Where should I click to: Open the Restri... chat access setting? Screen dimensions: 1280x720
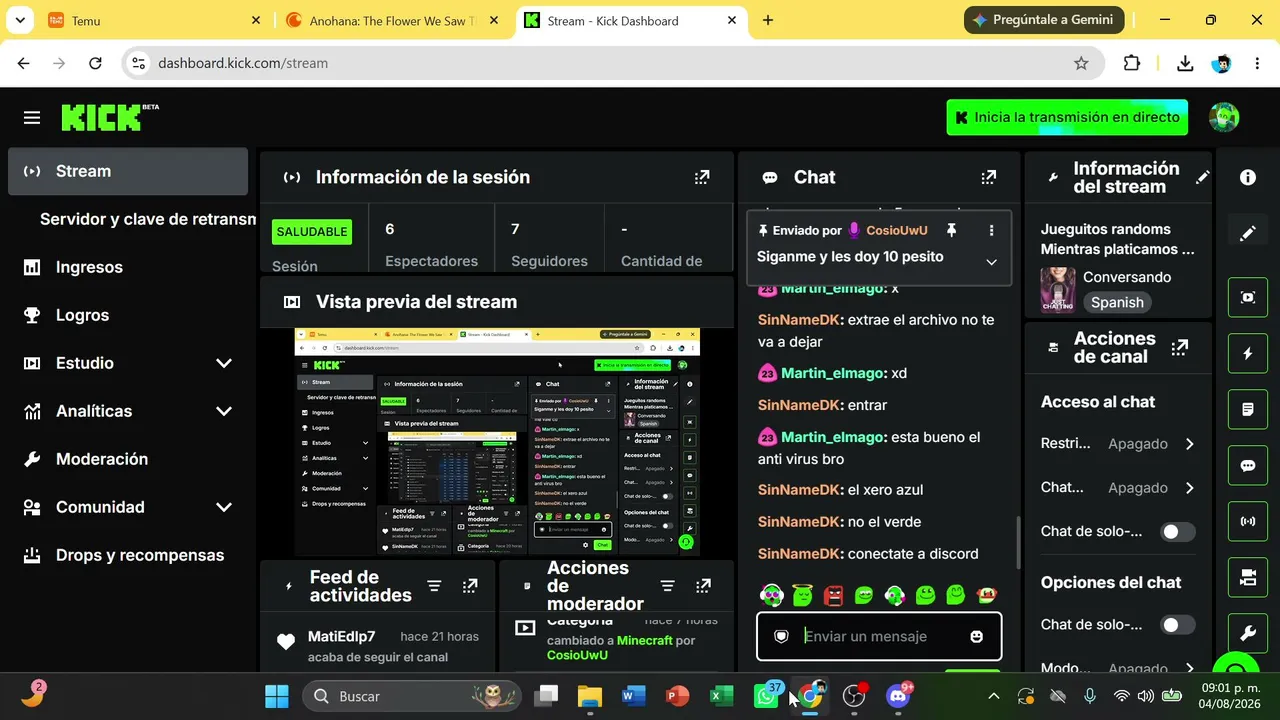pyautogui.click(x=1118, y=444)
